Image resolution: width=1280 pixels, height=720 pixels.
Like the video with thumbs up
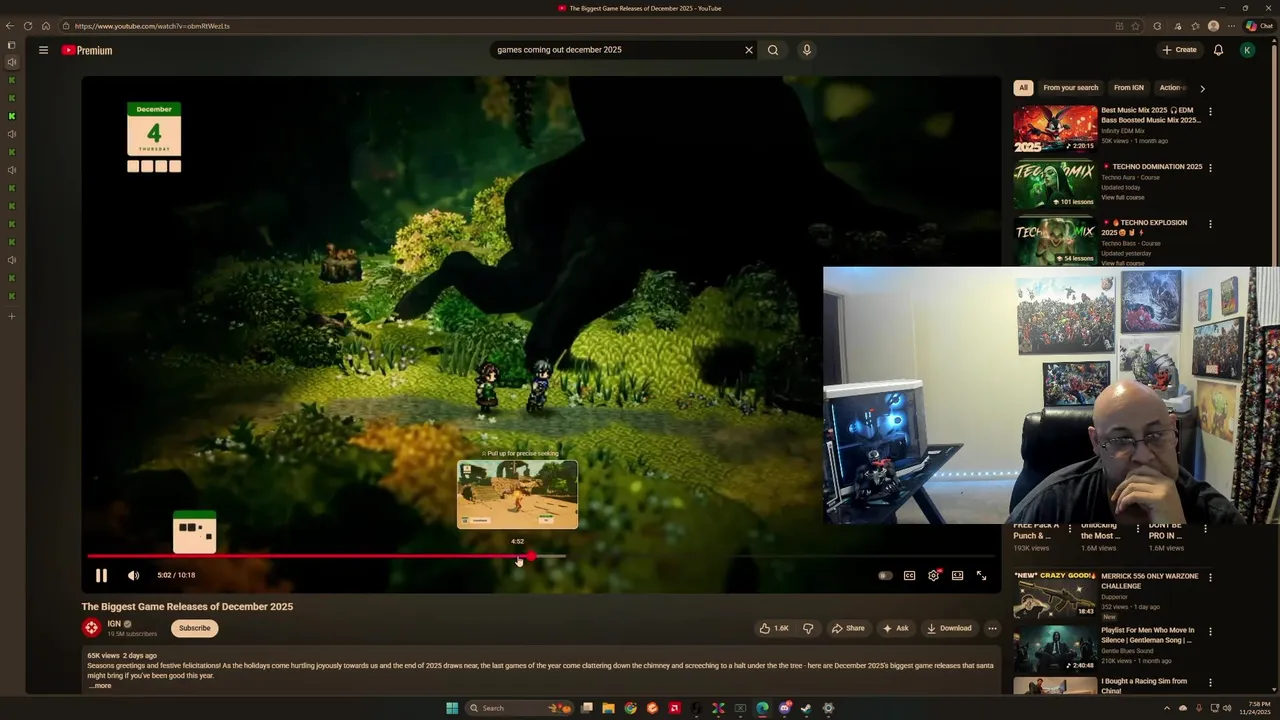(774, 628)
